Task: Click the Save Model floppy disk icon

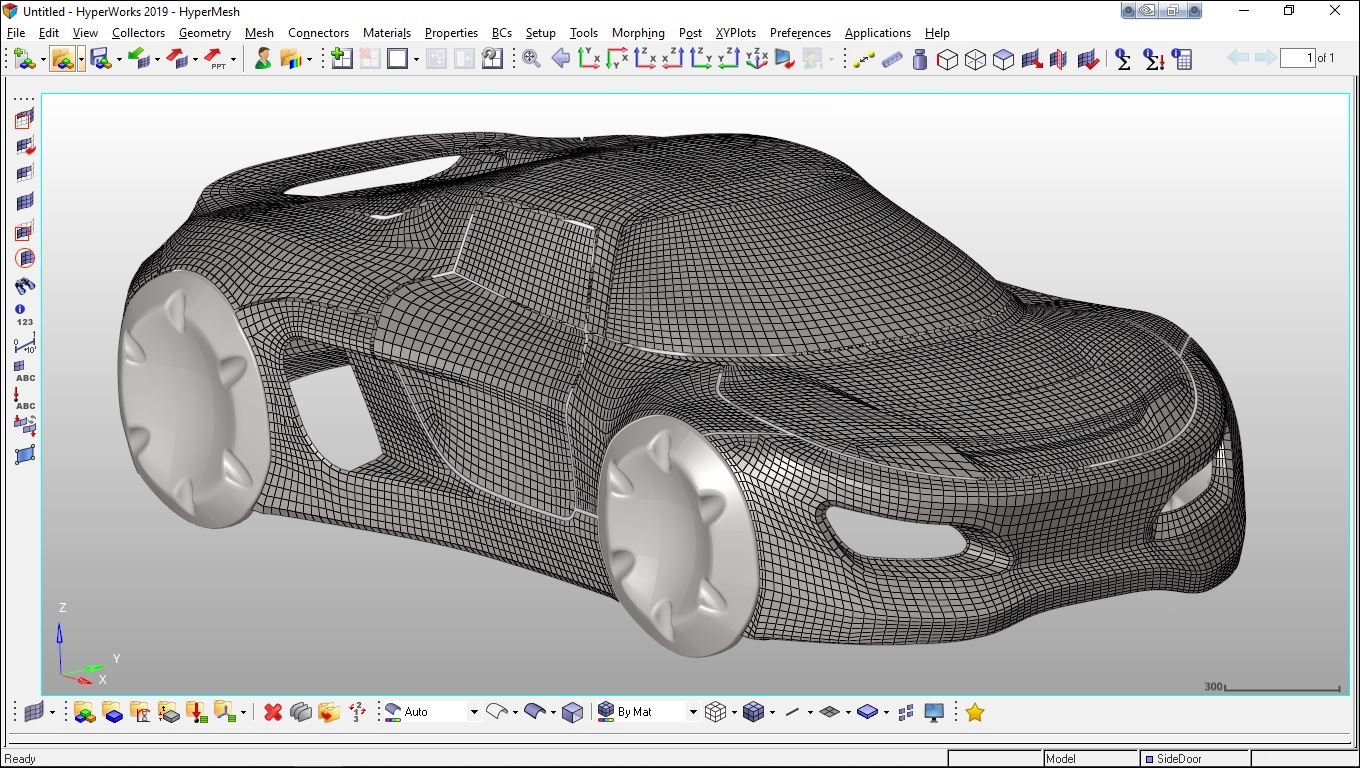Action: [x=100, y=59]
